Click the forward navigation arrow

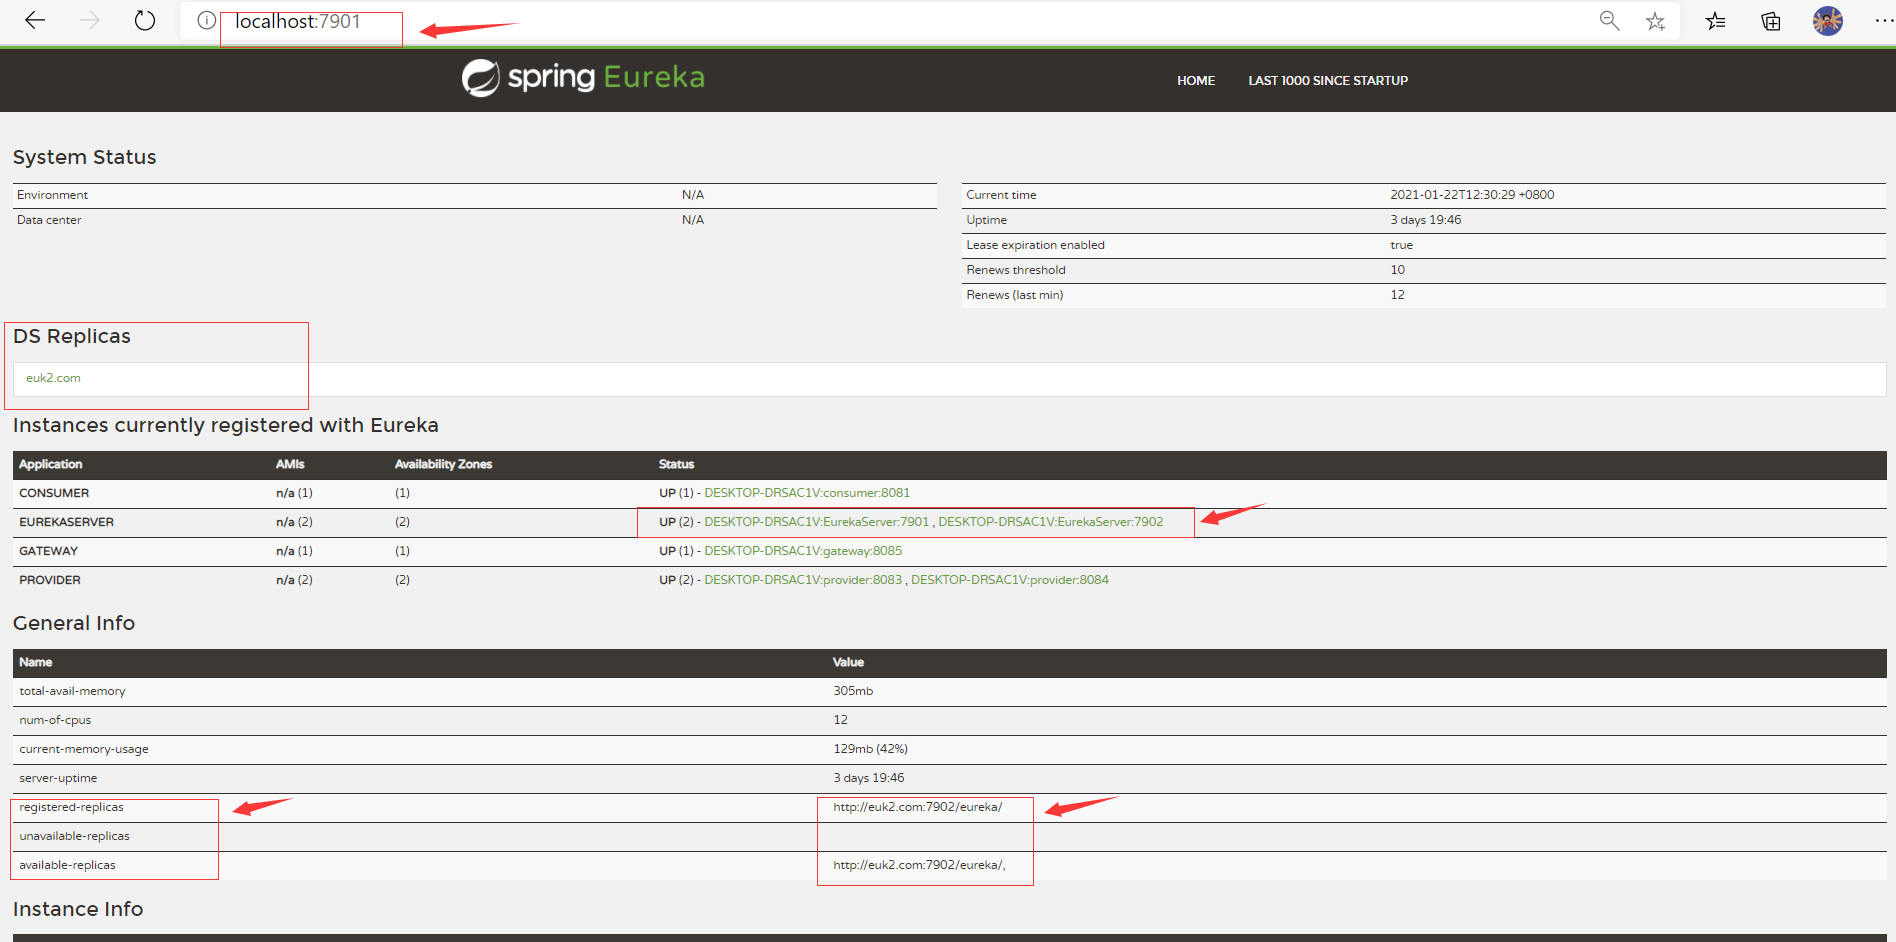(x=90, y=20)
